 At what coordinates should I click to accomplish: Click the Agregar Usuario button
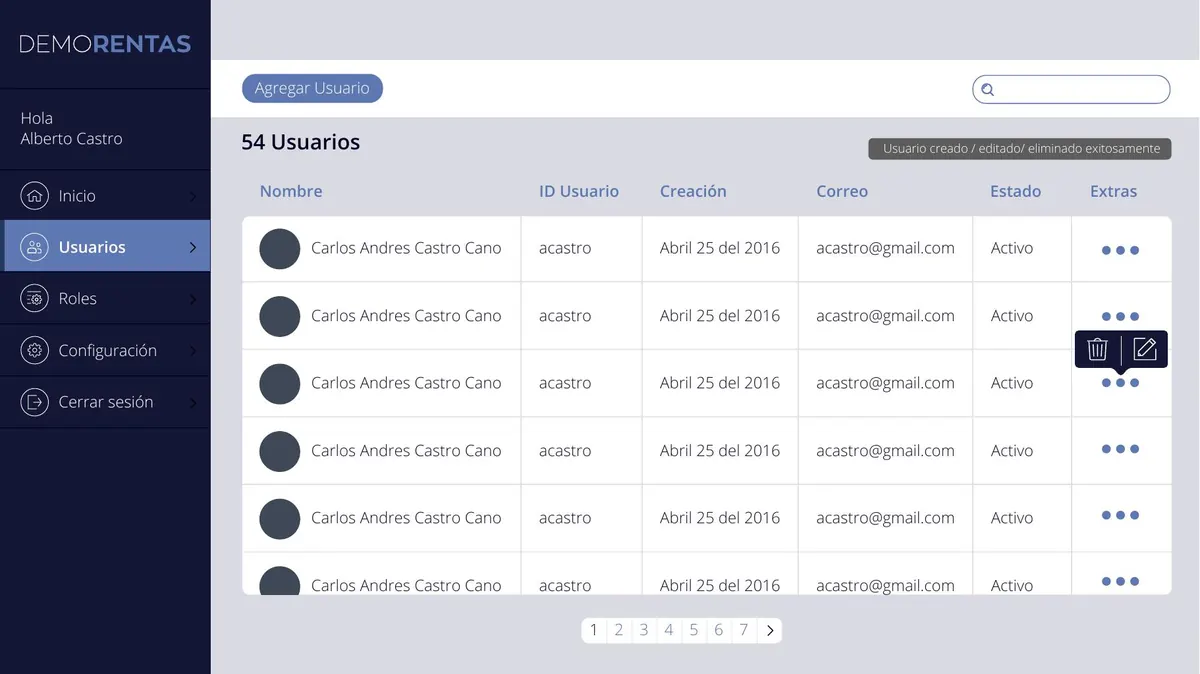coord(312,88)
